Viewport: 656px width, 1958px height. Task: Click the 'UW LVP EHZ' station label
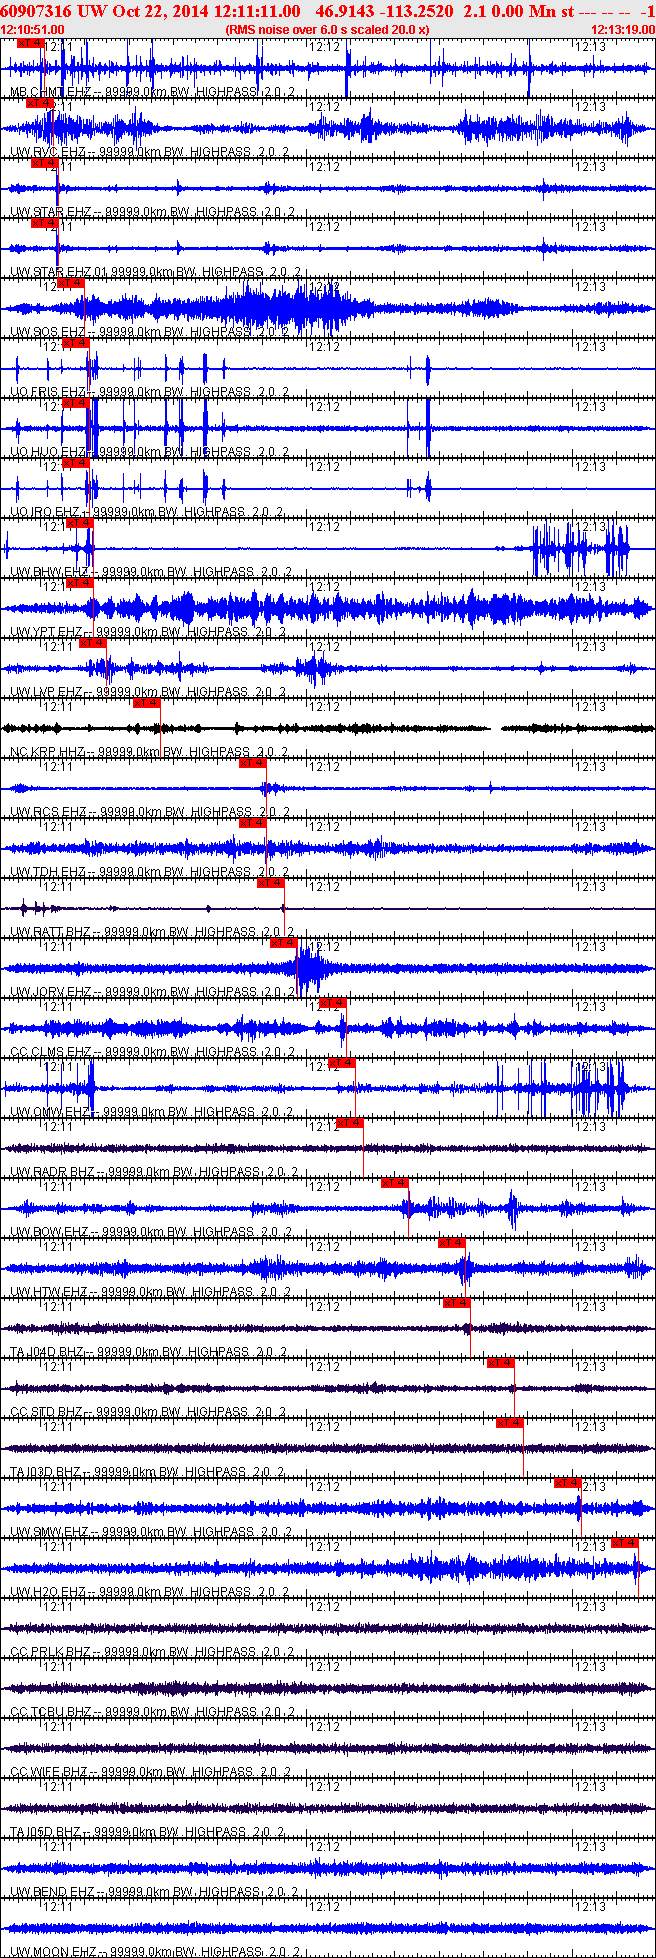pyautogui.click(x=47, y=692)
